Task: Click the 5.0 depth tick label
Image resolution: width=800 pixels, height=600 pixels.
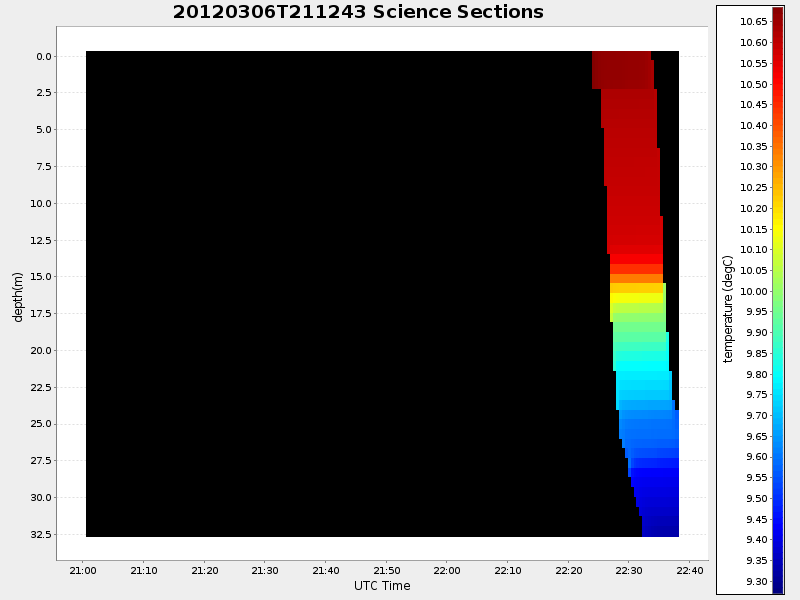Action: pyautogui.click(x=44, y=130)
